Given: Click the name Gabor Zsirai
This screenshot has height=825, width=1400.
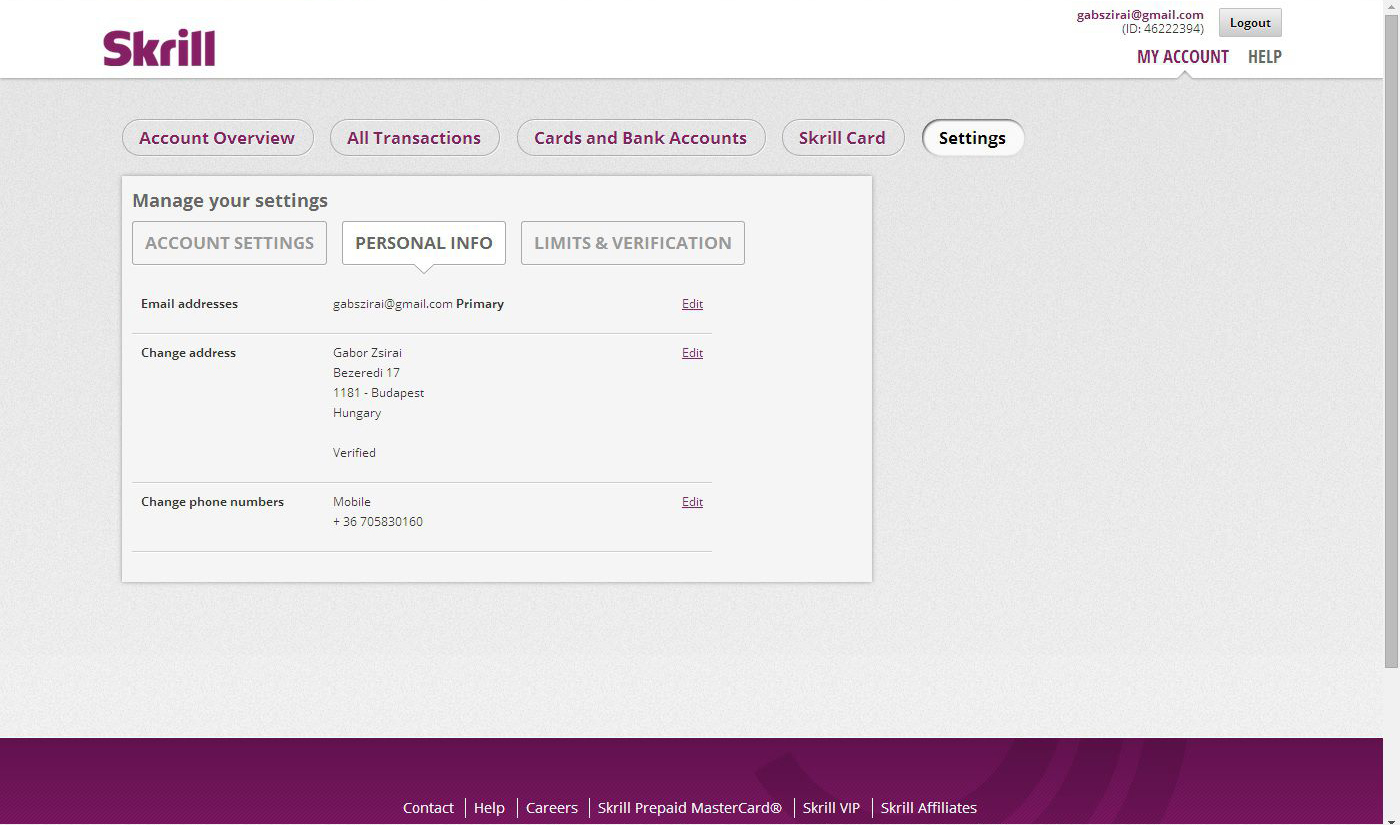Looking at the screenshot, I should click(367, 353).
